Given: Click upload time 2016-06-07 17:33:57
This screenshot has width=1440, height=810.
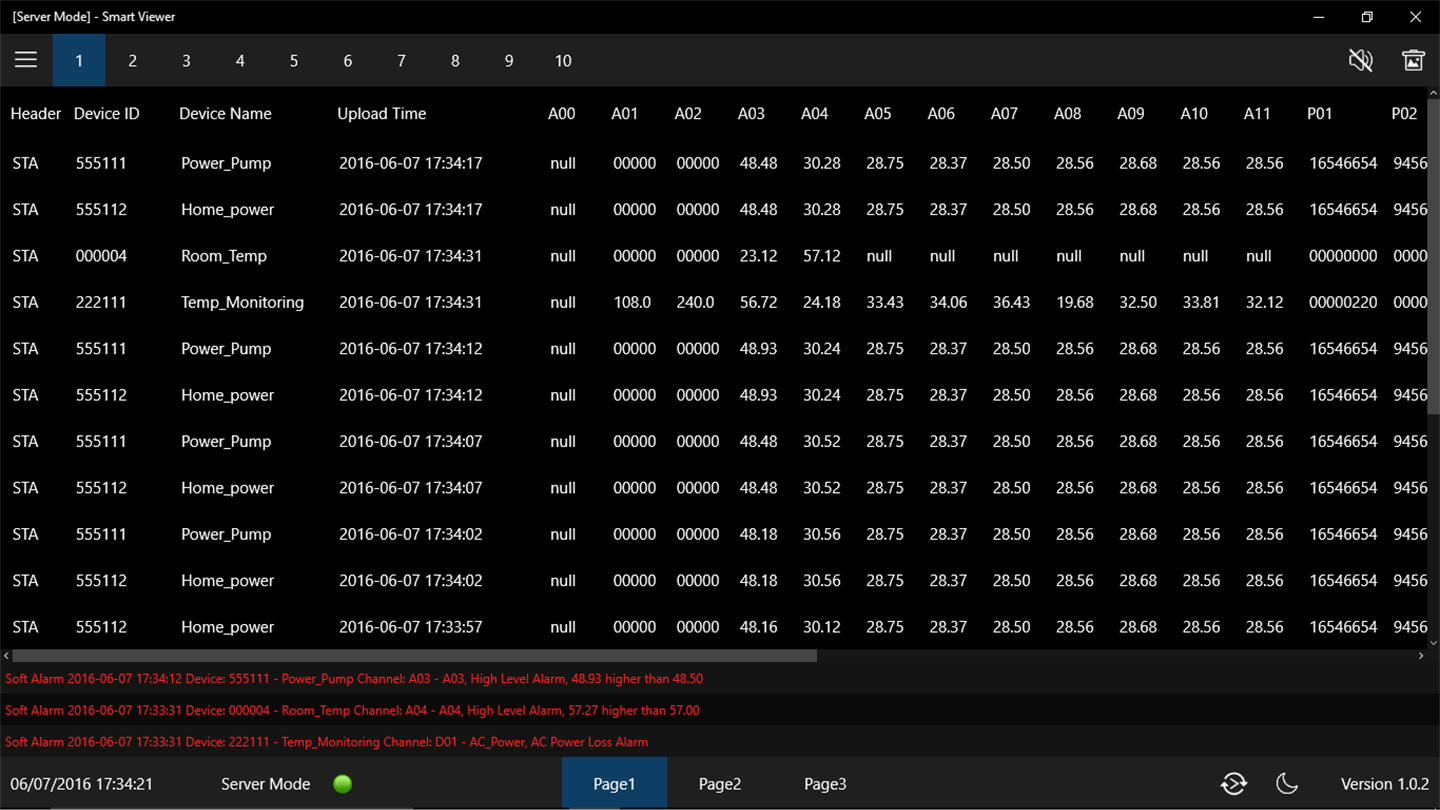Looking at the screenshot, I should [410, 627].
